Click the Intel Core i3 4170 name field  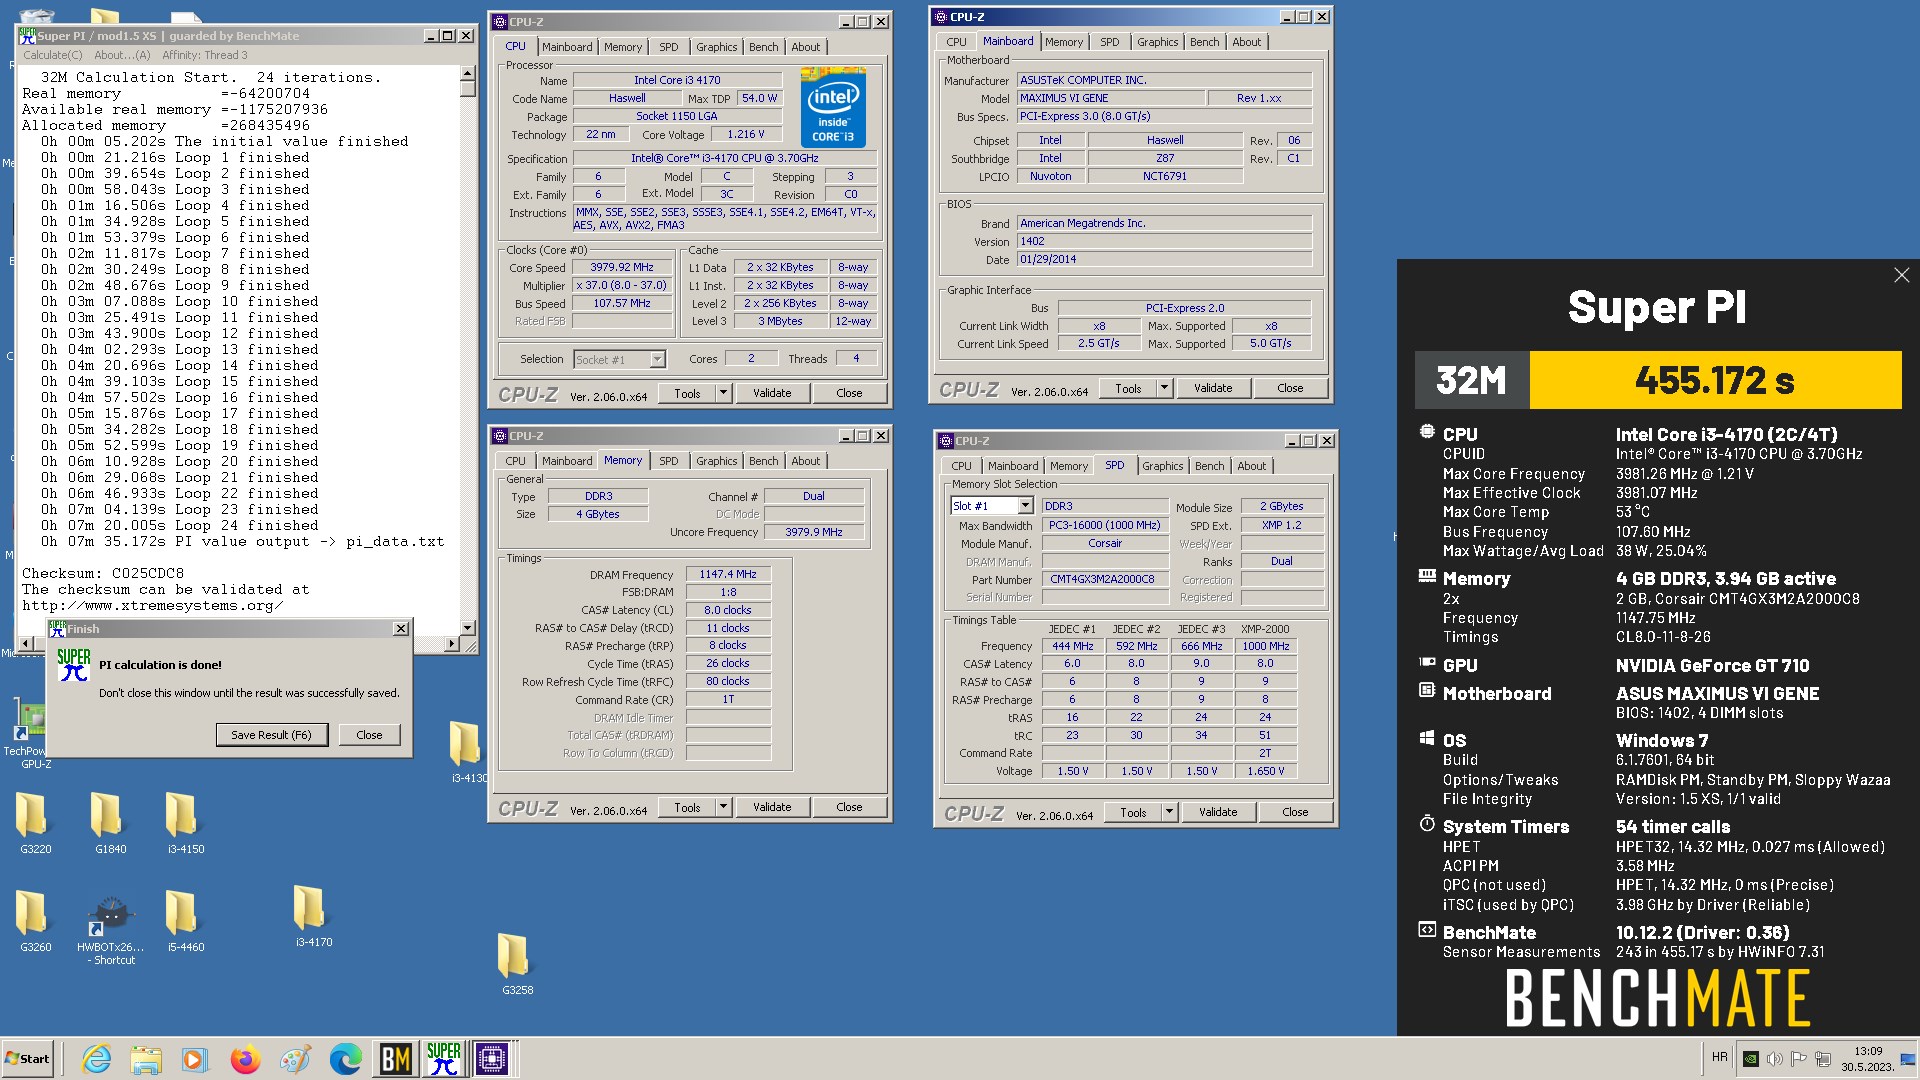pyautogui.click(x=676, y=80)
